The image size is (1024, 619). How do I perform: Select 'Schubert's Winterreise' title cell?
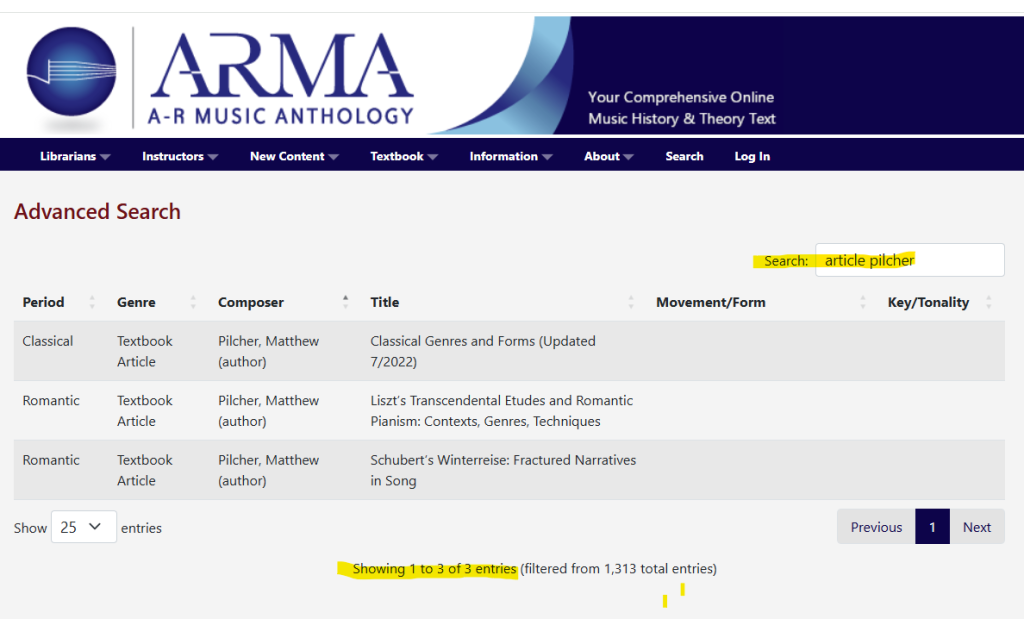(503, 470)
